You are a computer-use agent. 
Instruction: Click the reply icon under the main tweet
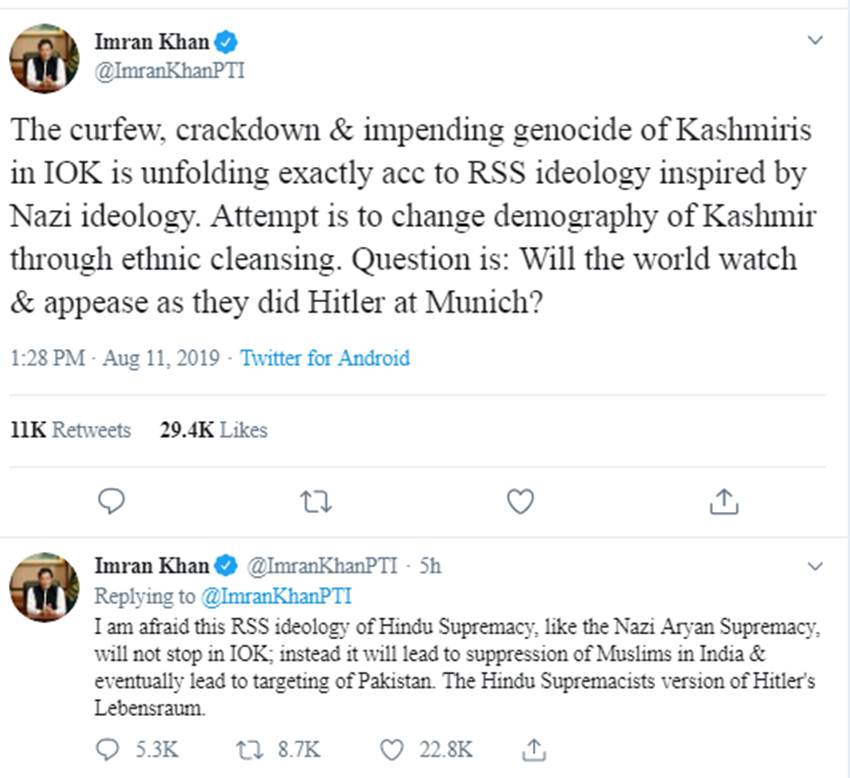point(113,501)
